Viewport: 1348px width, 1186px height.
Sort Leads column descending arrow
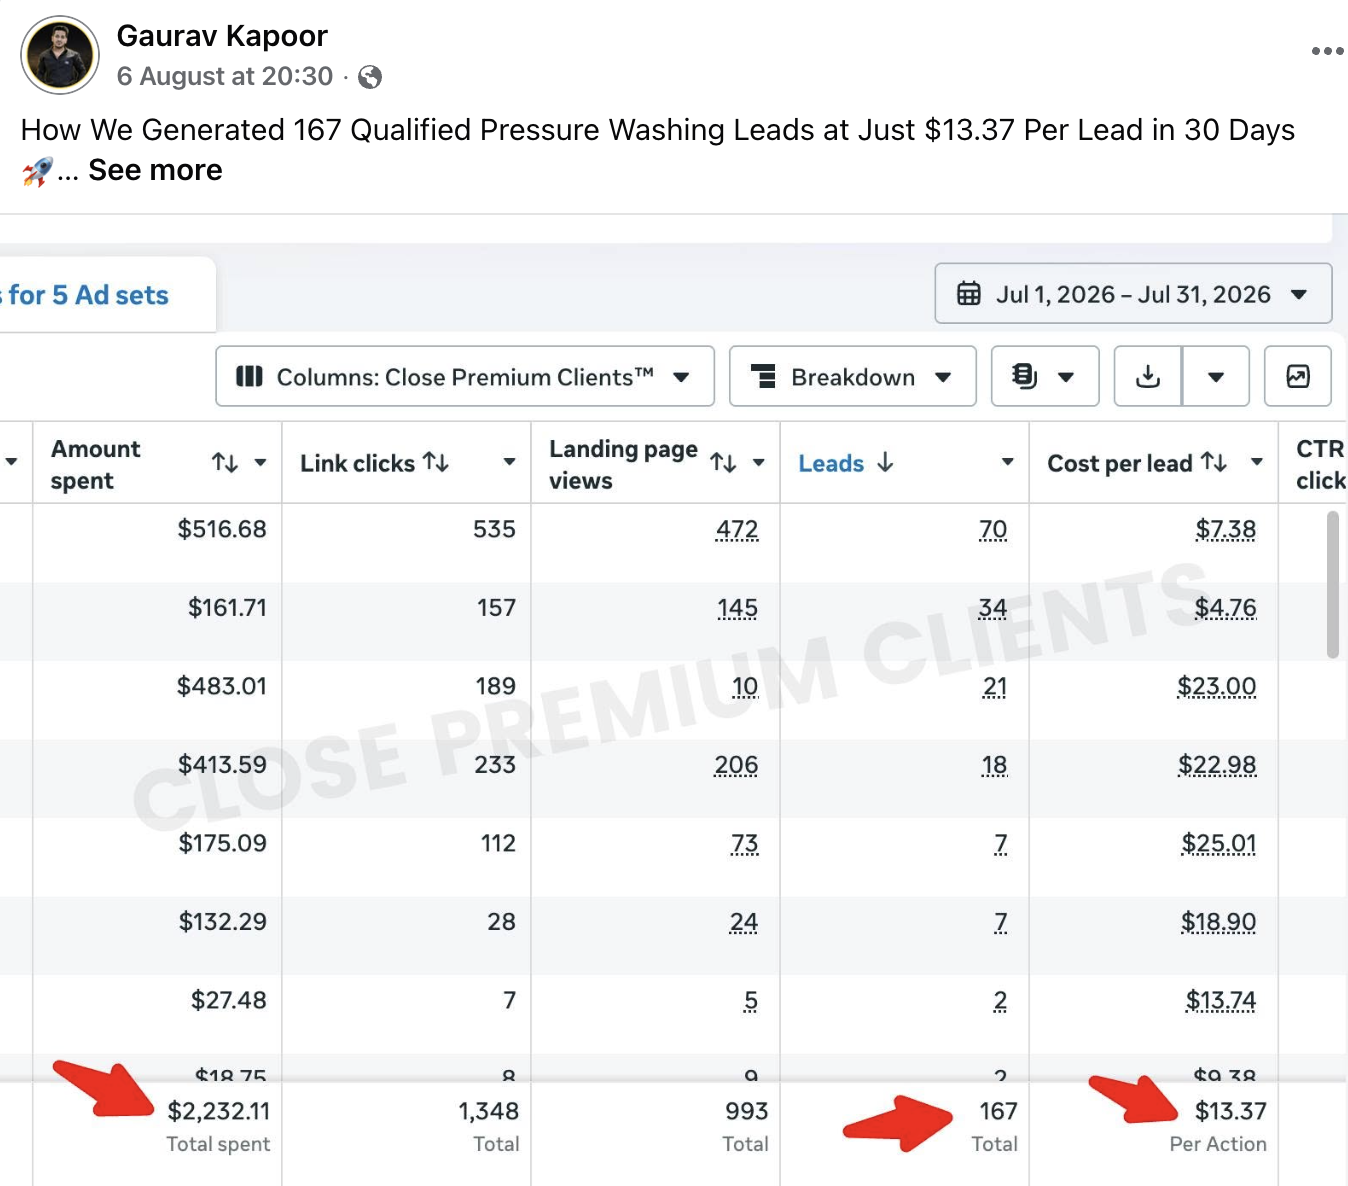[885, 462]
